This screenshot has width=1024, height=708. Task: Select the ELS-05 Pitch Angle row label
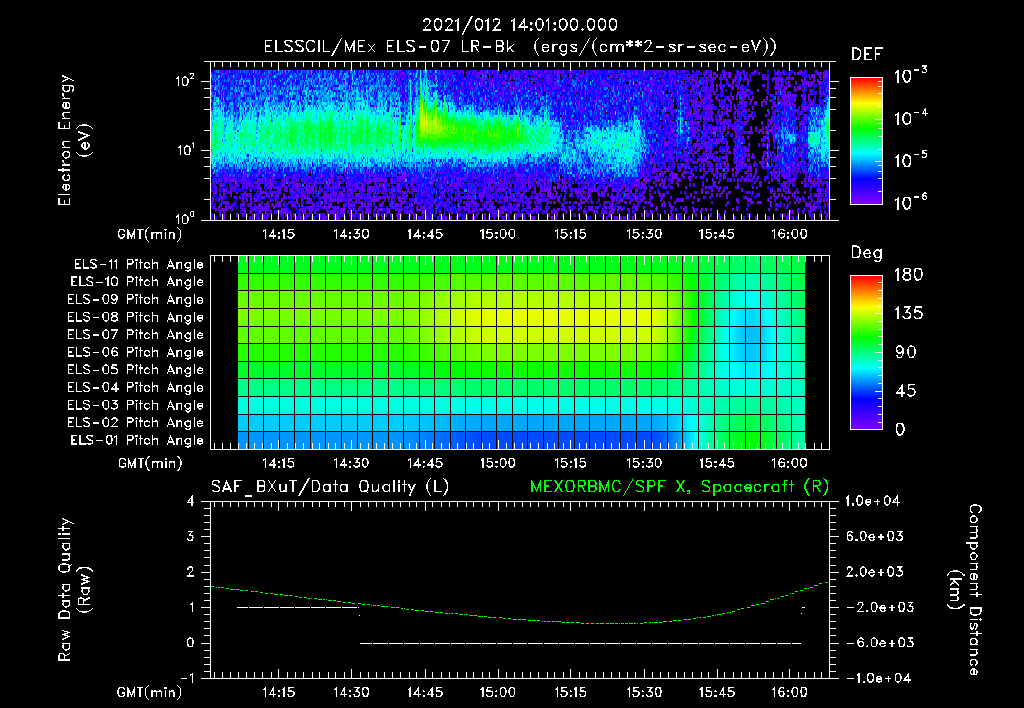coord(135,370)
